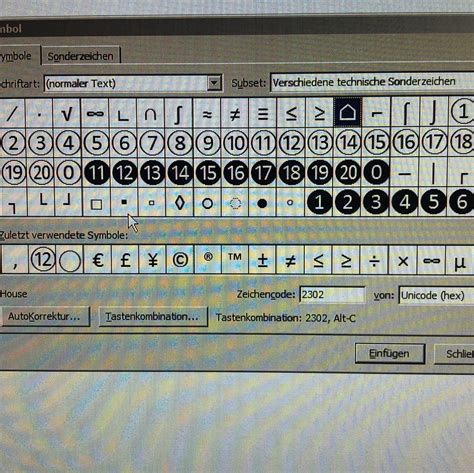
Task: Choose the white circled number 10
Action: 235,143
